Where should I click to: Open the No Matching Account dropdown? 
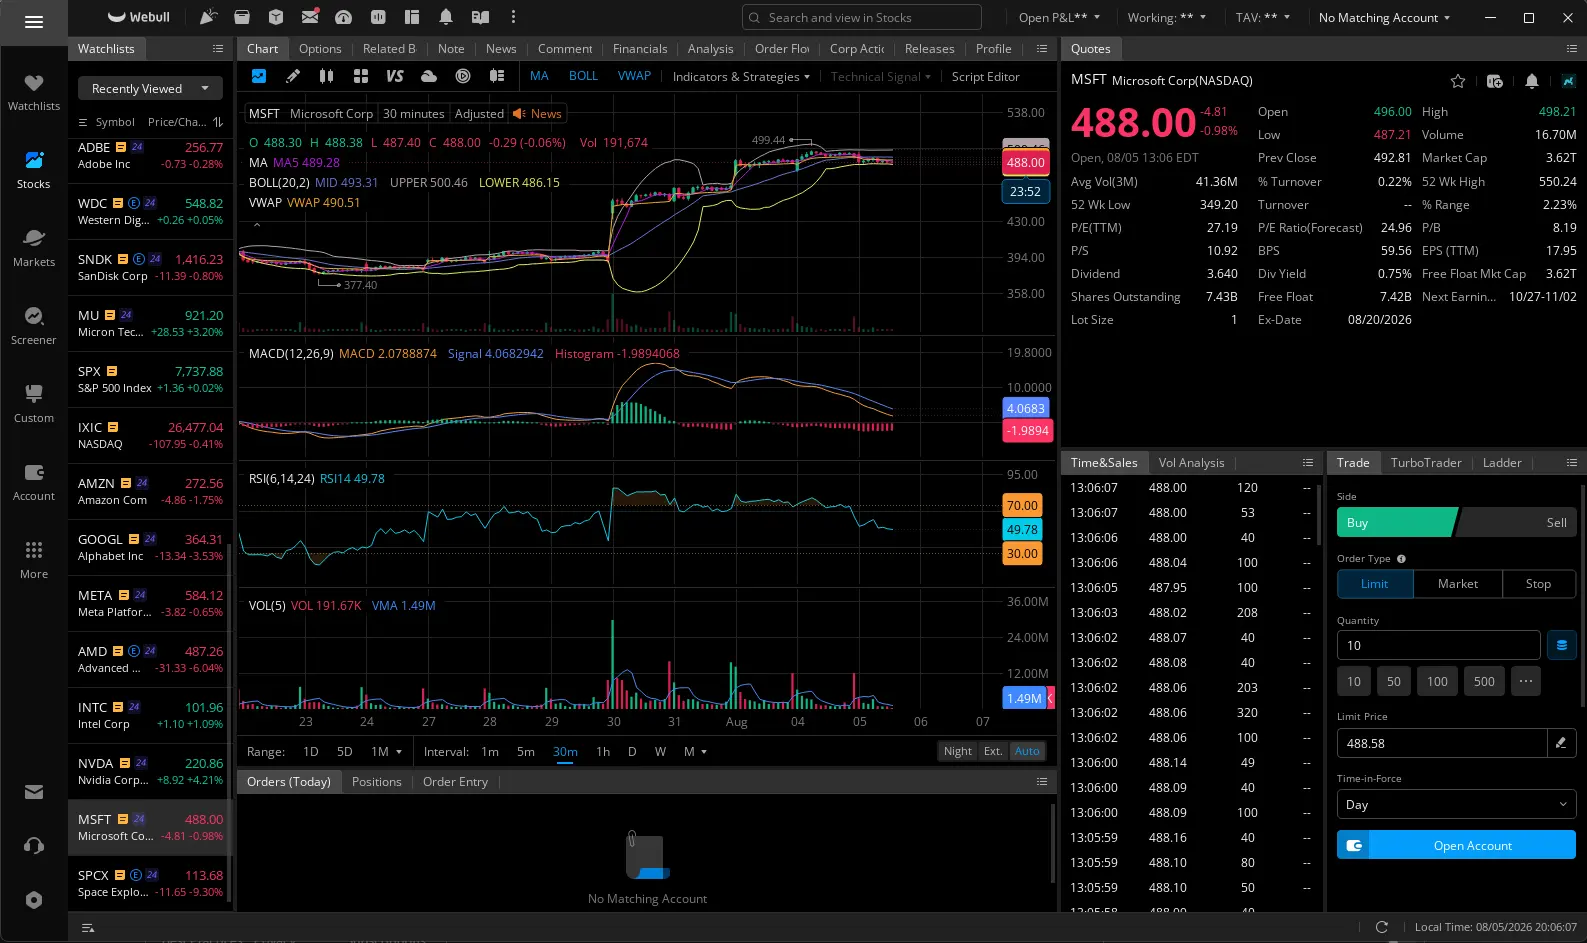coord(1384,18)
